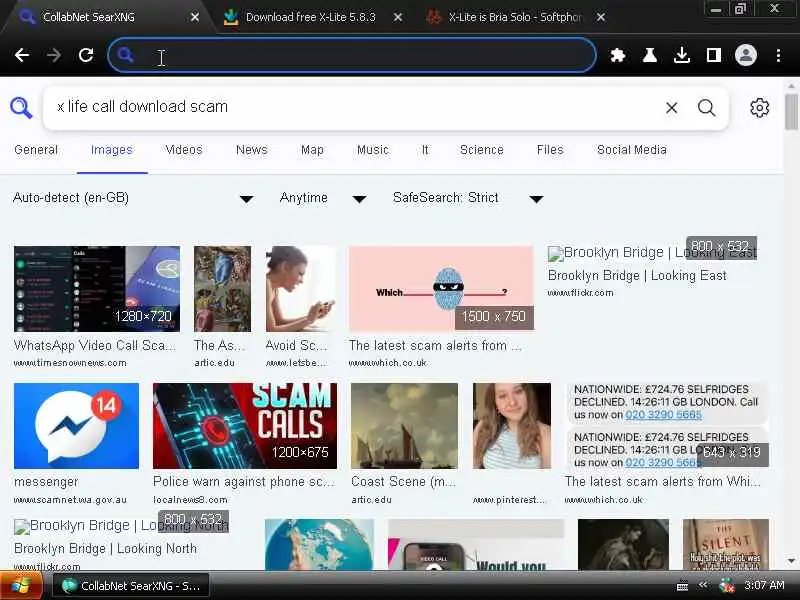This screenshot has height=600, width=800.
Task: Open the browser three-dot menu
Action: coord(778,55)
